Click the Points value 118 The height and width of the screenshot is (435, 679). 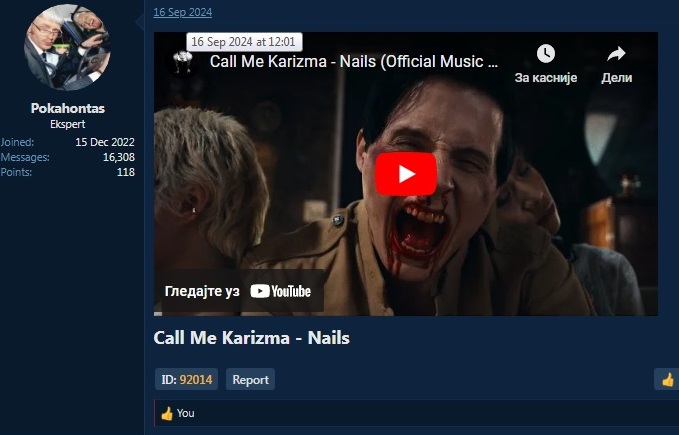point(126,172)
